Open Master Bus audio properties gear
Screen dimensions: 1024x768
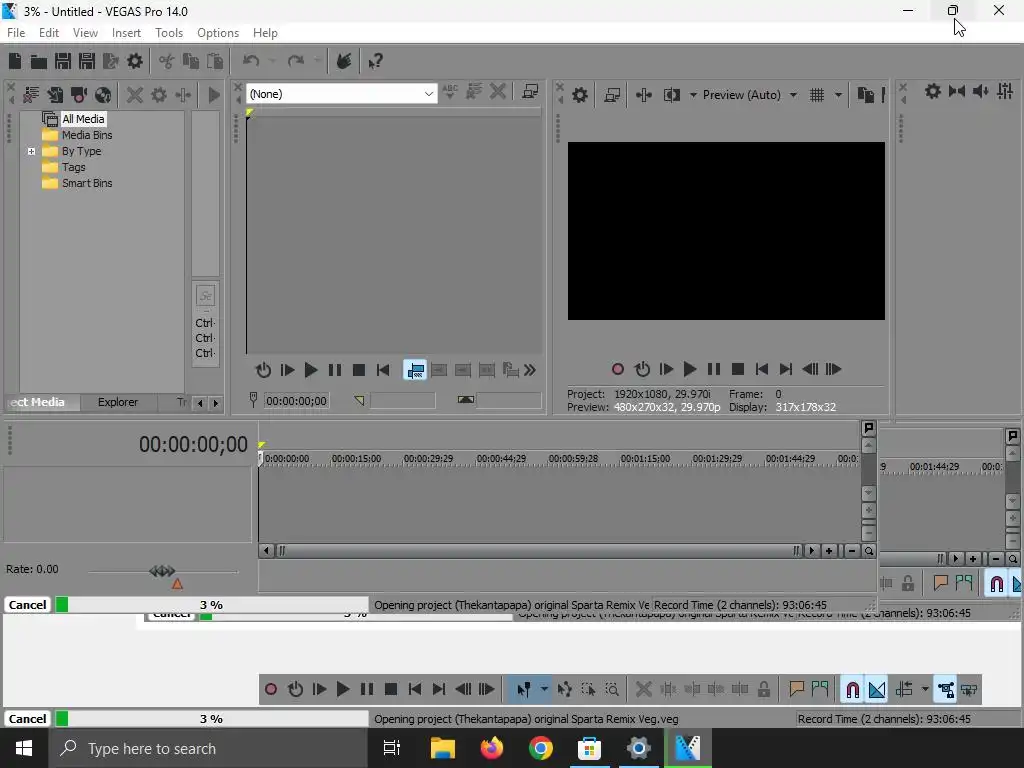click(933, 91)
